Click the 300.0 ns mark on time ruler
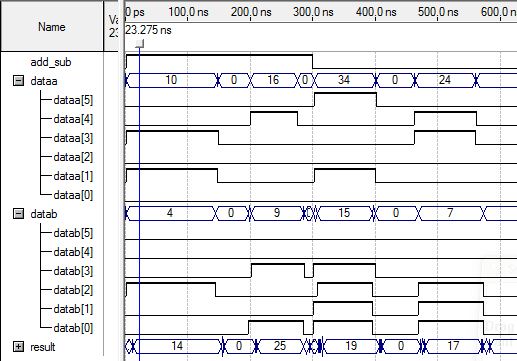The image size is (517, 361). click(313, 12)
